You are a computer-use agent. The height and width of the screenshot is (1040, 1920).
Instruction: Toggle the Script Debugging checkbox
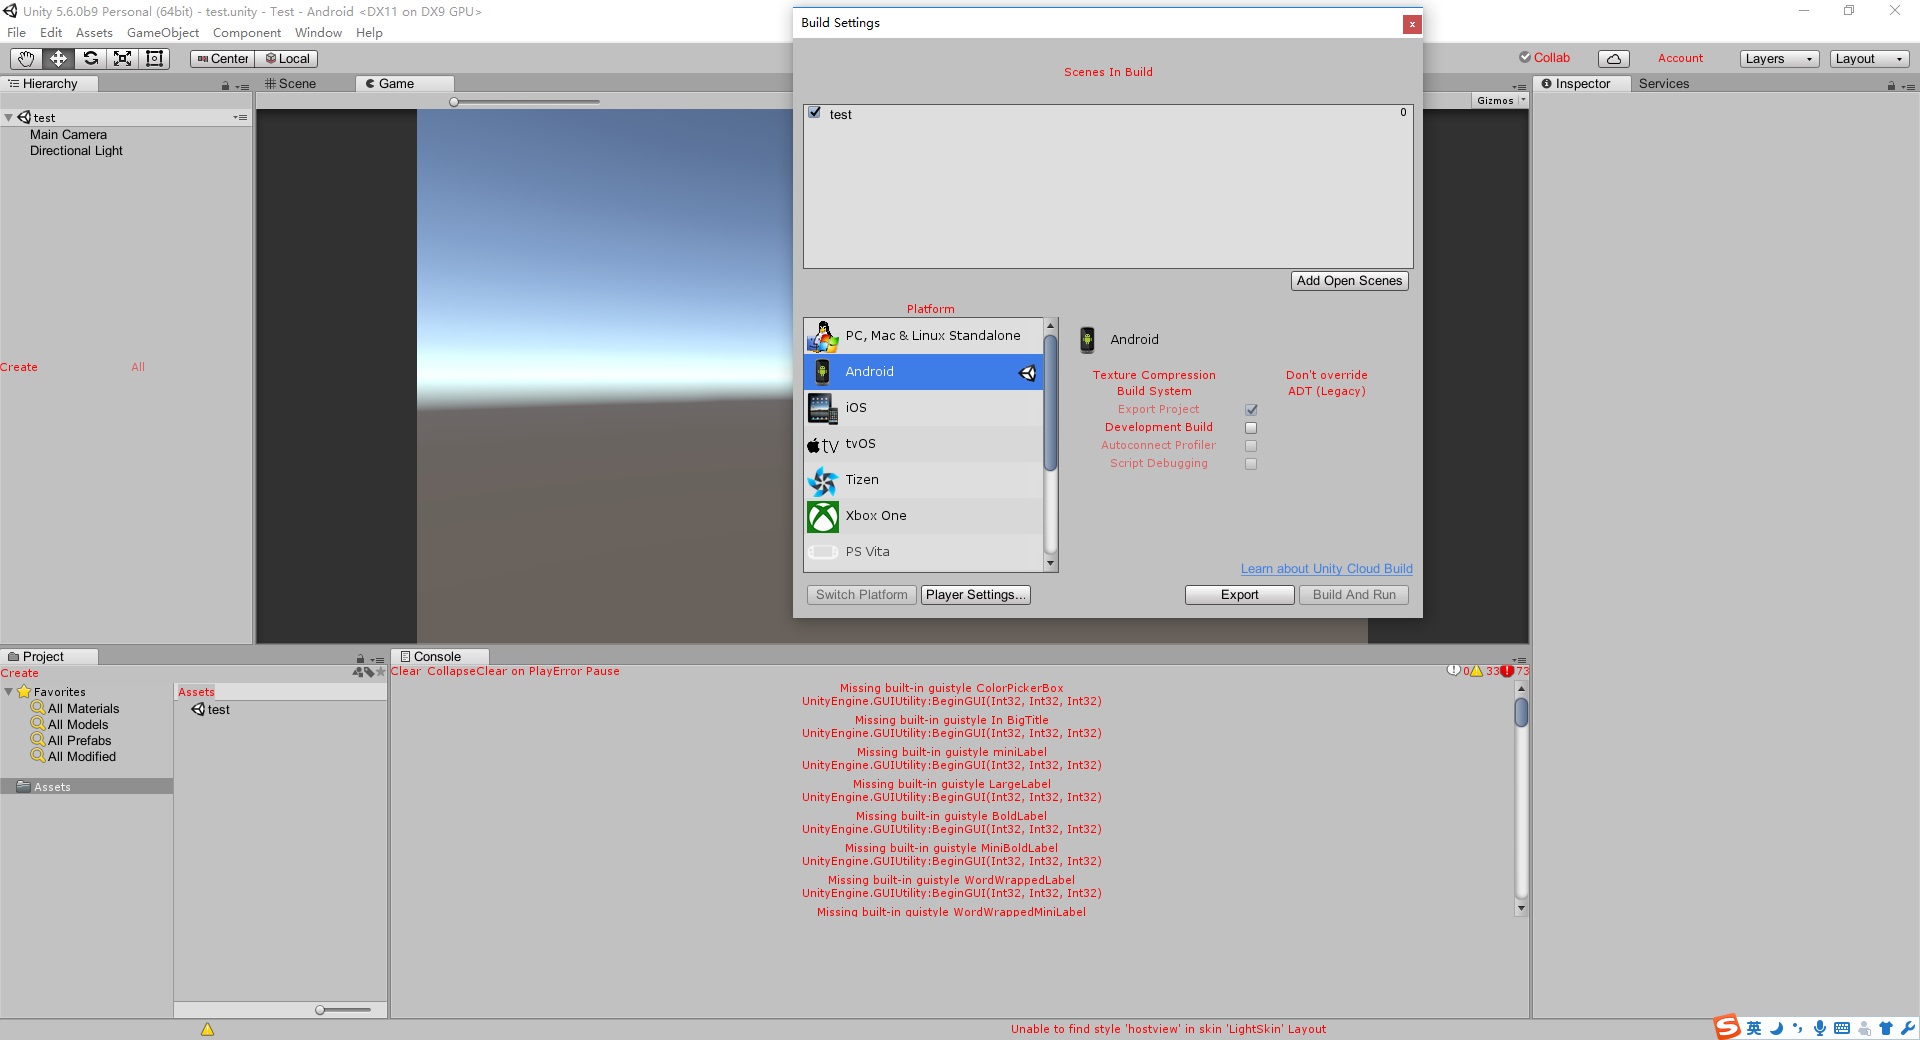point(1251,464)
